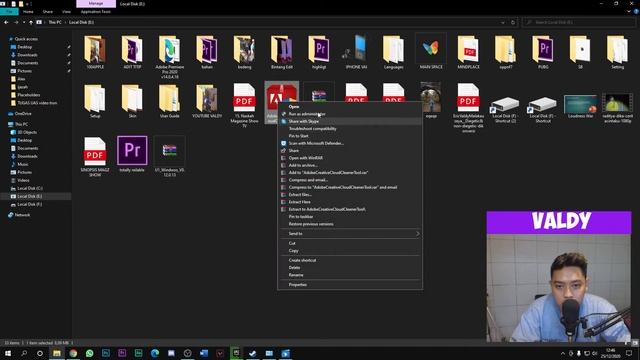This screenshot has width=640, height=360.
Task: Open Network in navigation pane
Action: coord(22,215)
